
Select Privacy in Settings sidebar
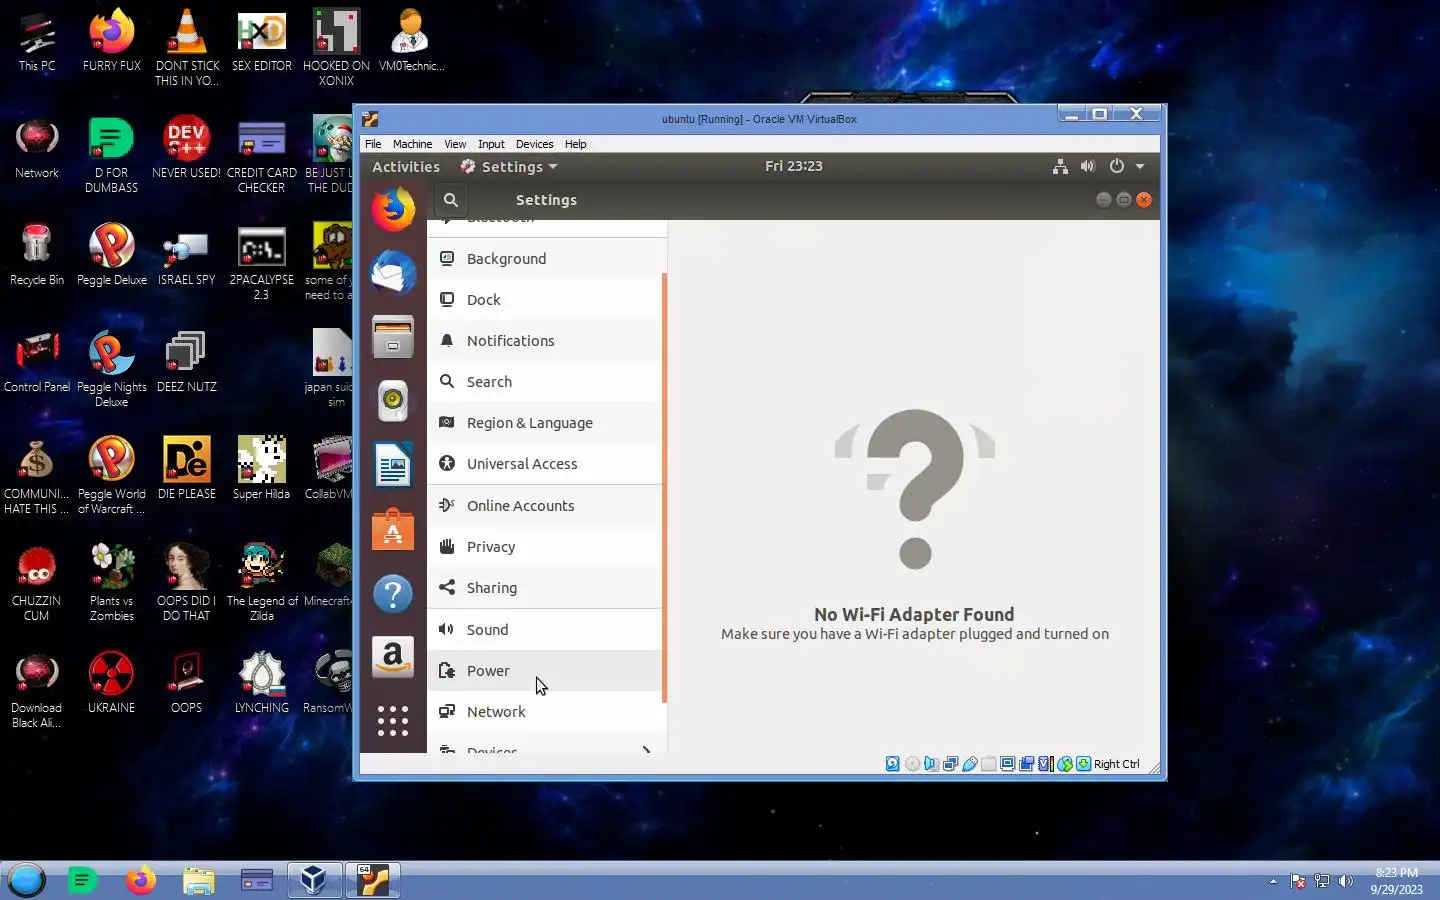(x=545, y=546)
